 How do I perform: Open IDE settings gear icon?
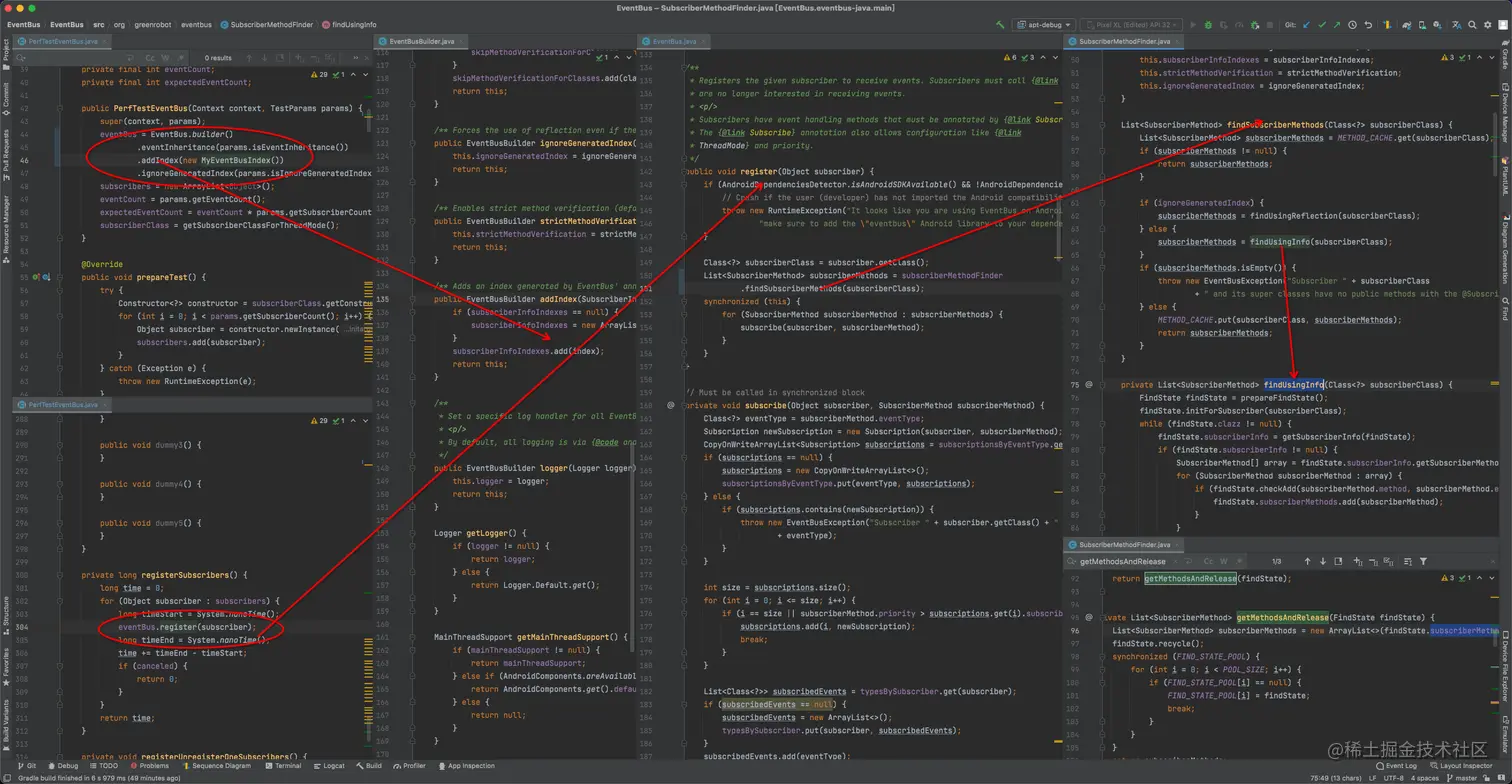1488,25
